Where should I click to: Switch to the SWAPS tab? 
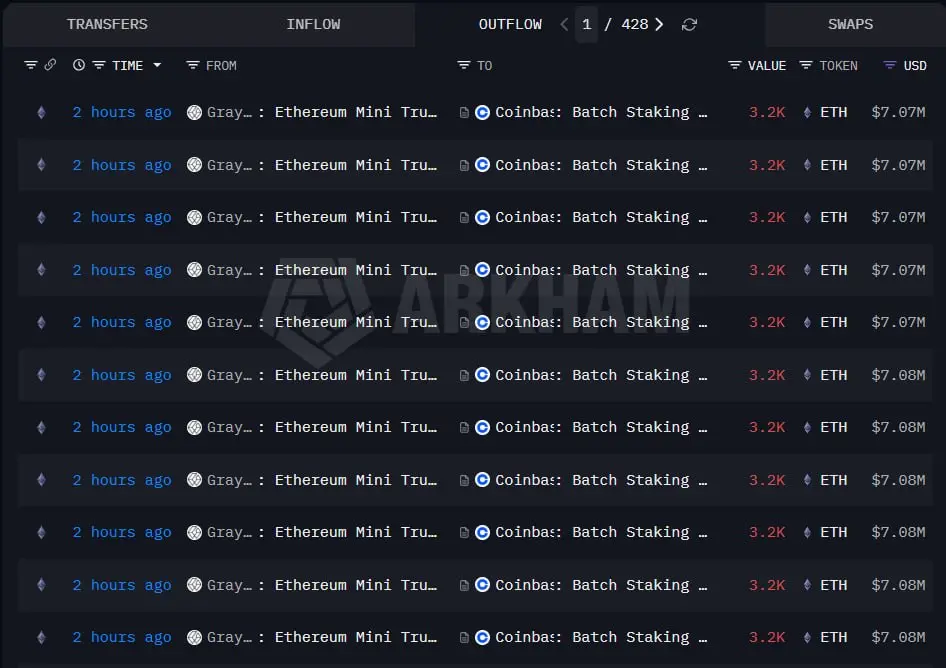[x=850, y=24]
